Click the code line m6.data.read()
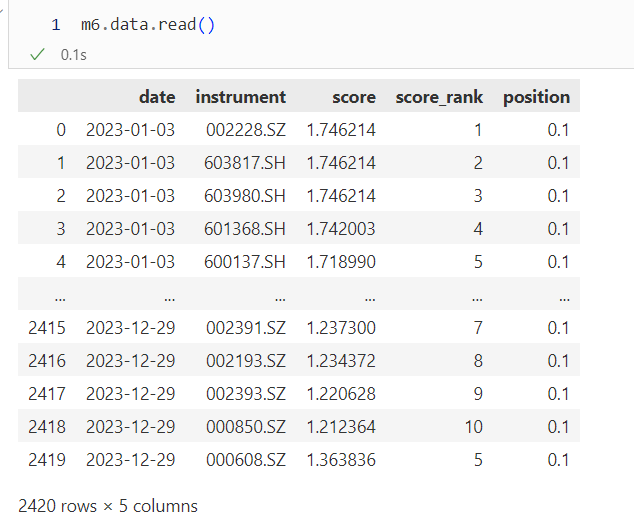Screen dimensions: 634x519 point(147,25)
